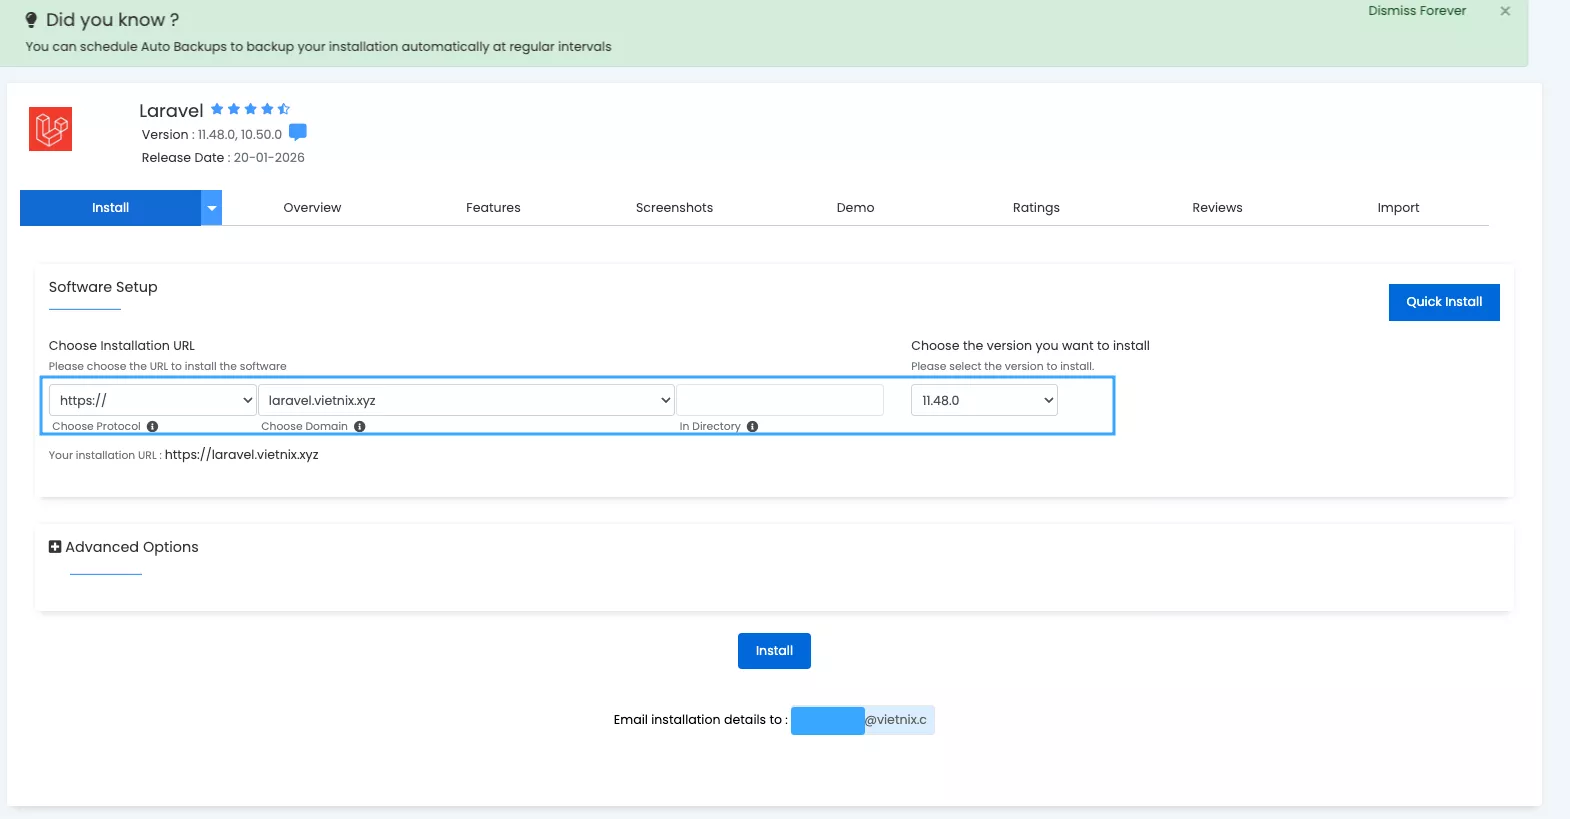Screen dimensions: 1570x819
Task: Open the Import tab
Action: 1398,208
